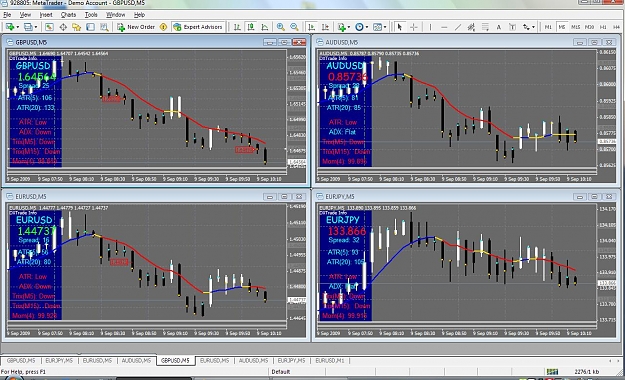Viewport: 625px width, 380px height.
Task: Expand the Templates dropdown arrow
Action: click(385, 27)
